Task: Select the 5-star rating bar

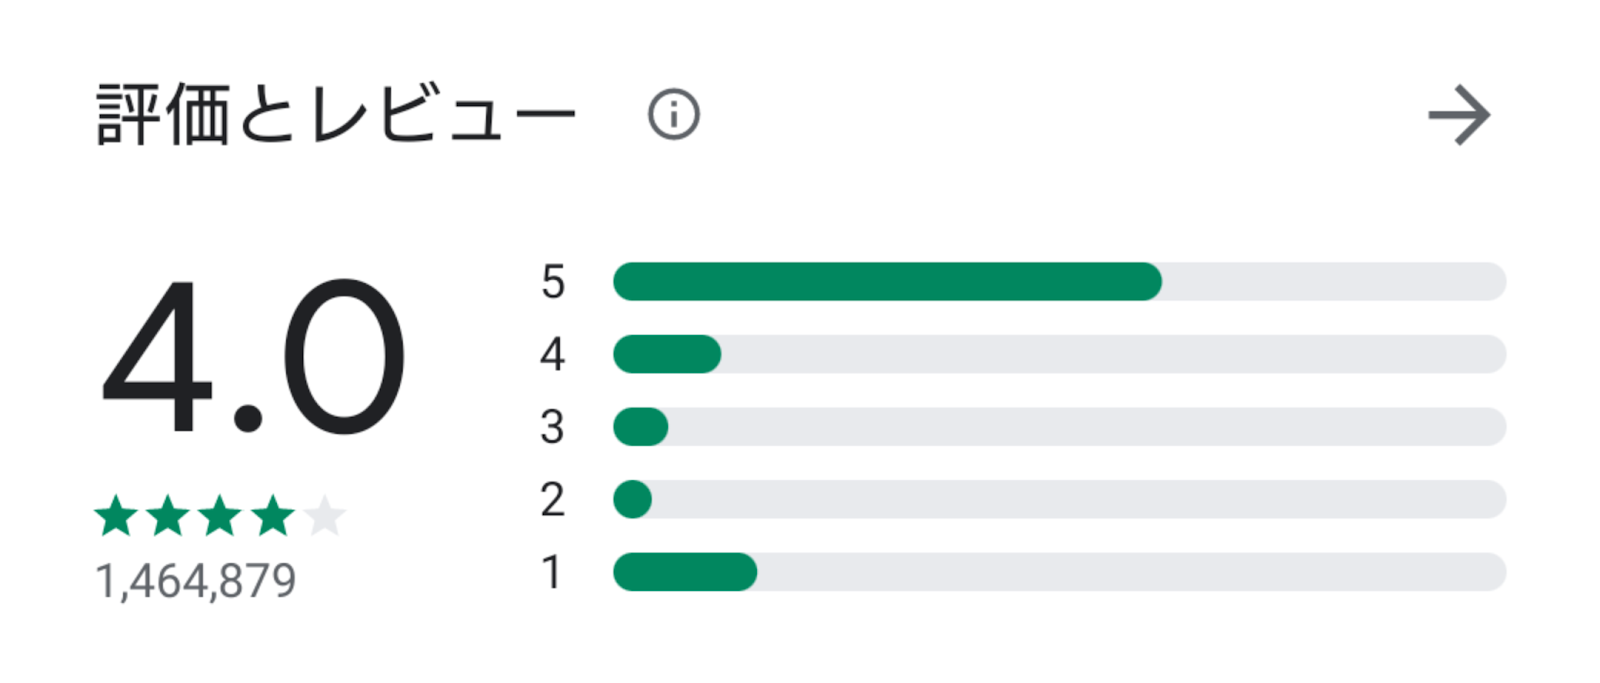Action: click(1059, 281)
